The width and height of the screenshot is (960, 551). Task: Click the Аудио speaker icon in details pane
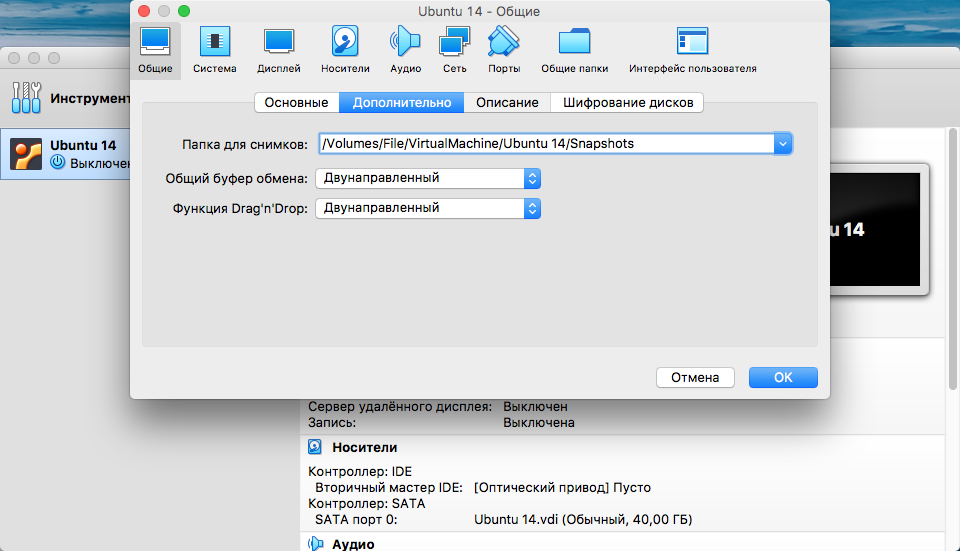315,544
